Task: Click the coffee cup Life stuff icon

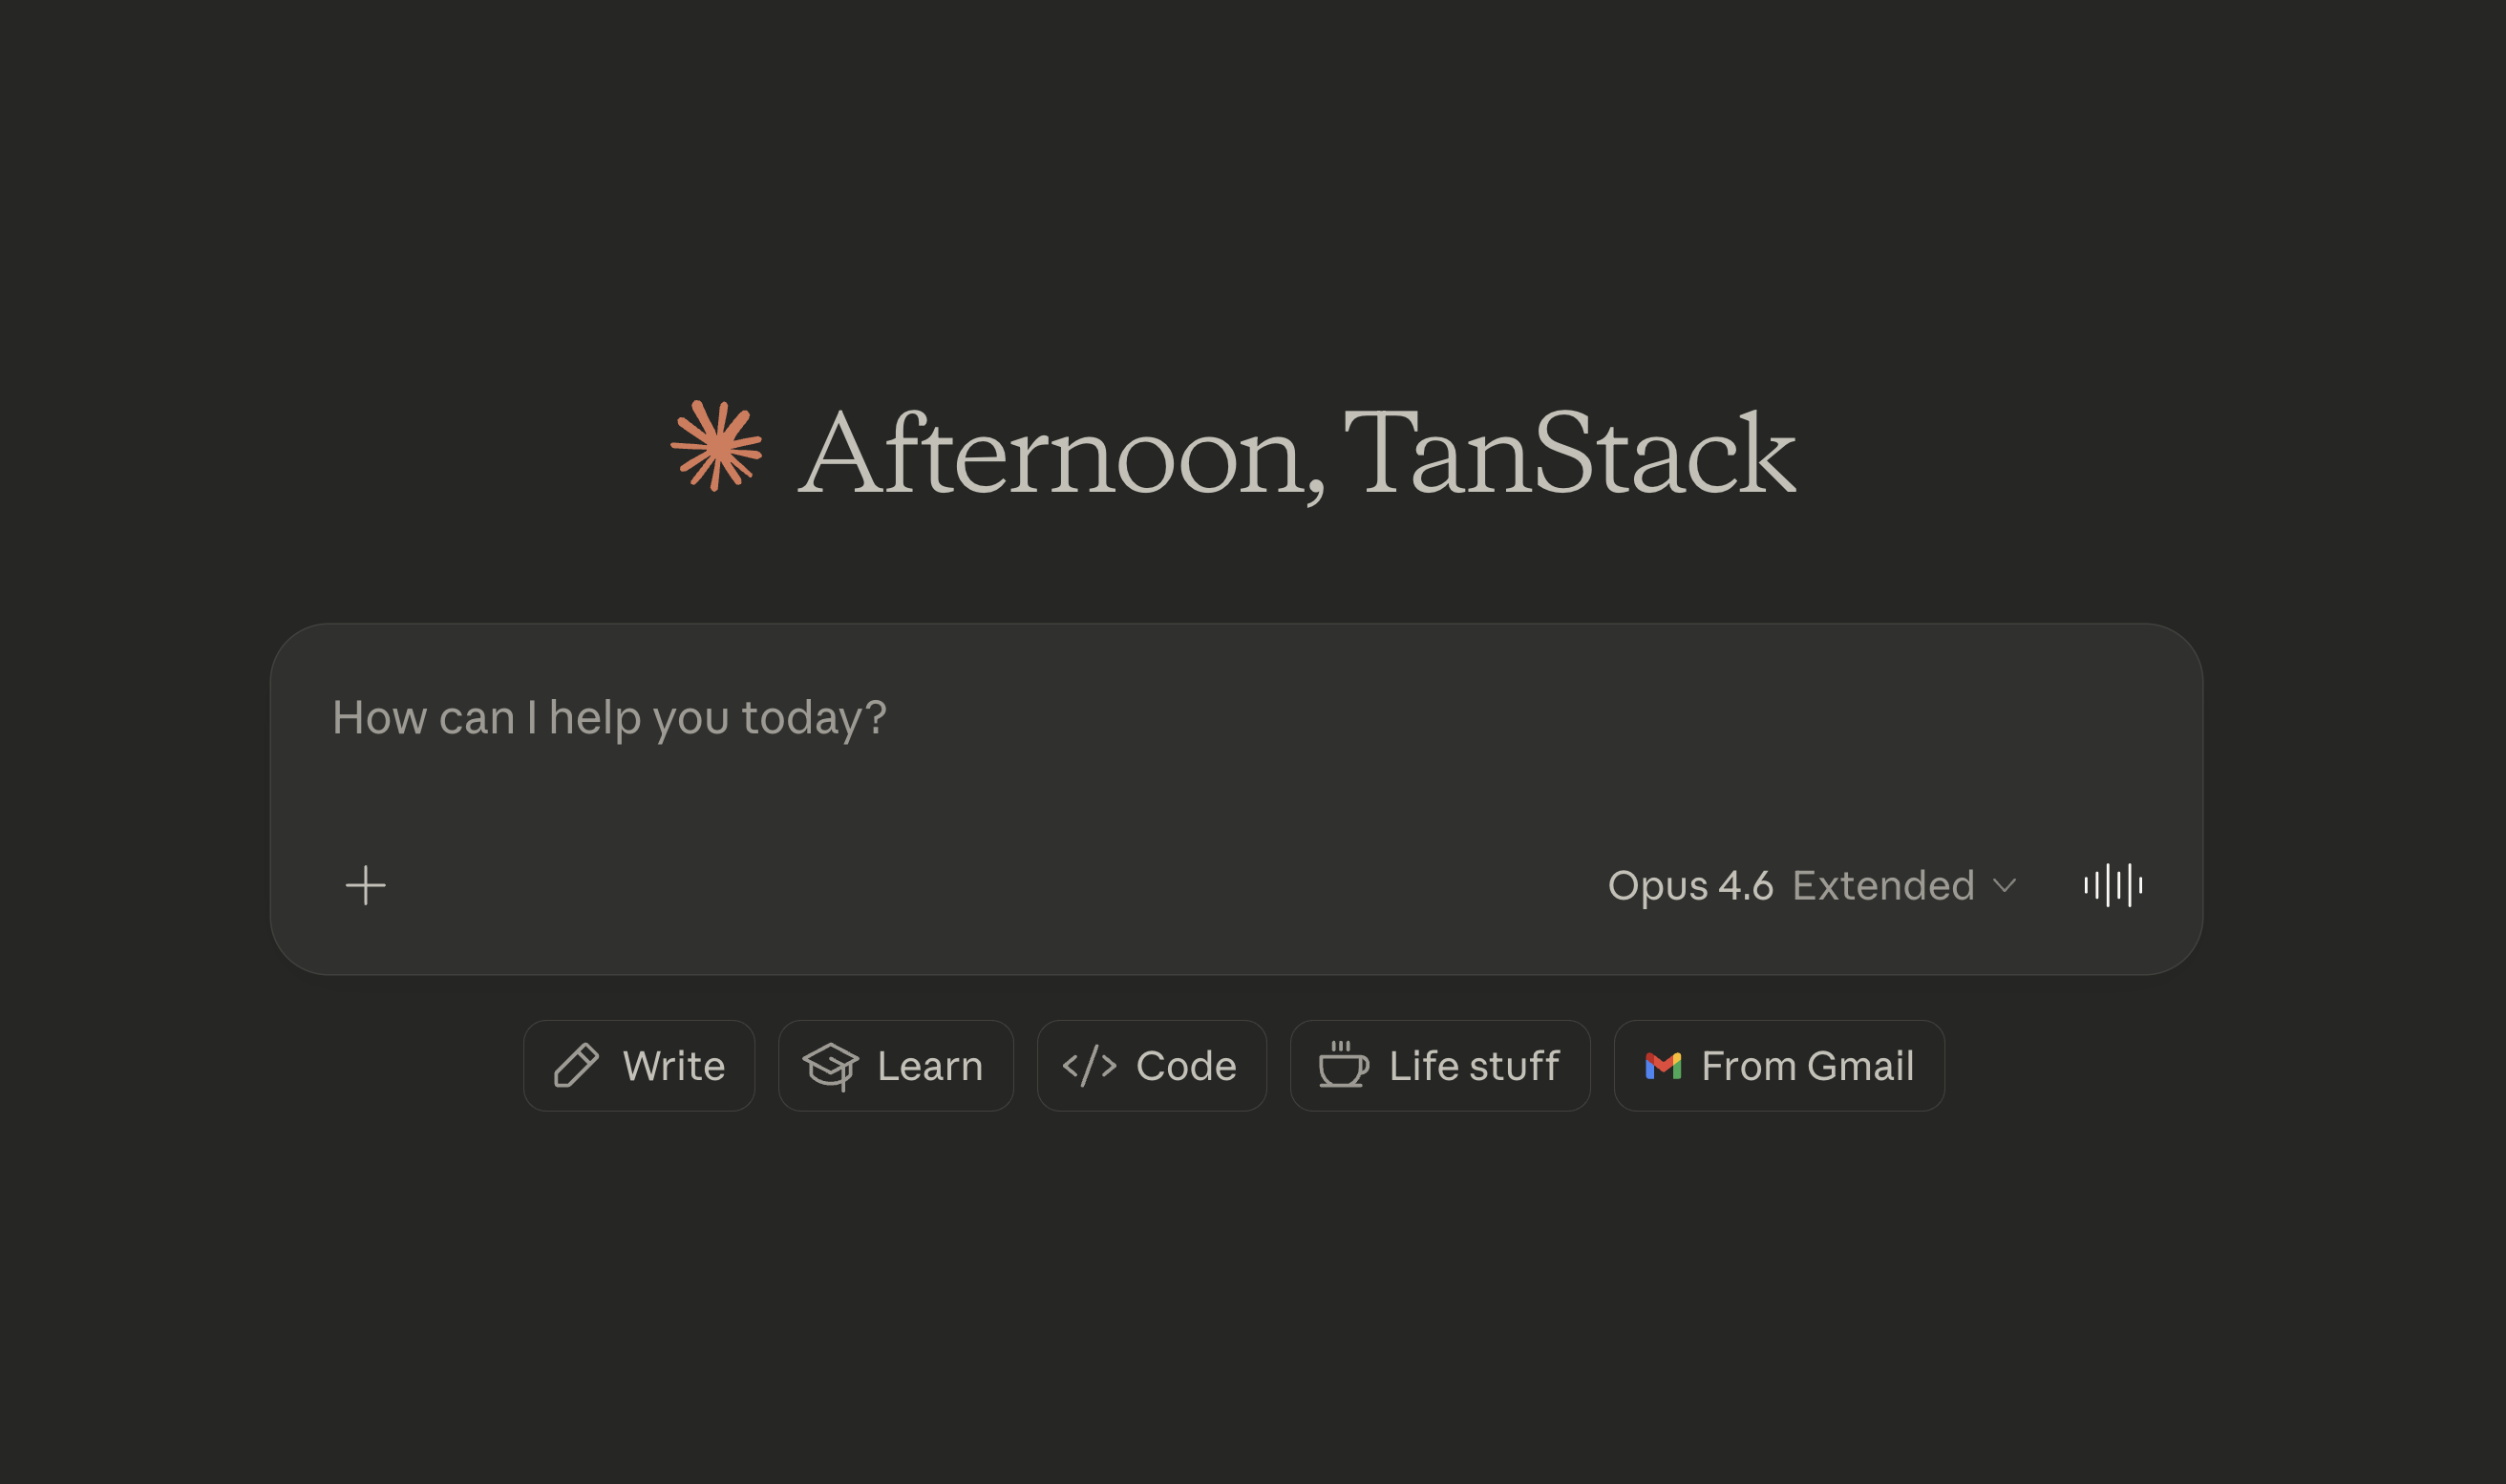Action: point(1343,1064)
